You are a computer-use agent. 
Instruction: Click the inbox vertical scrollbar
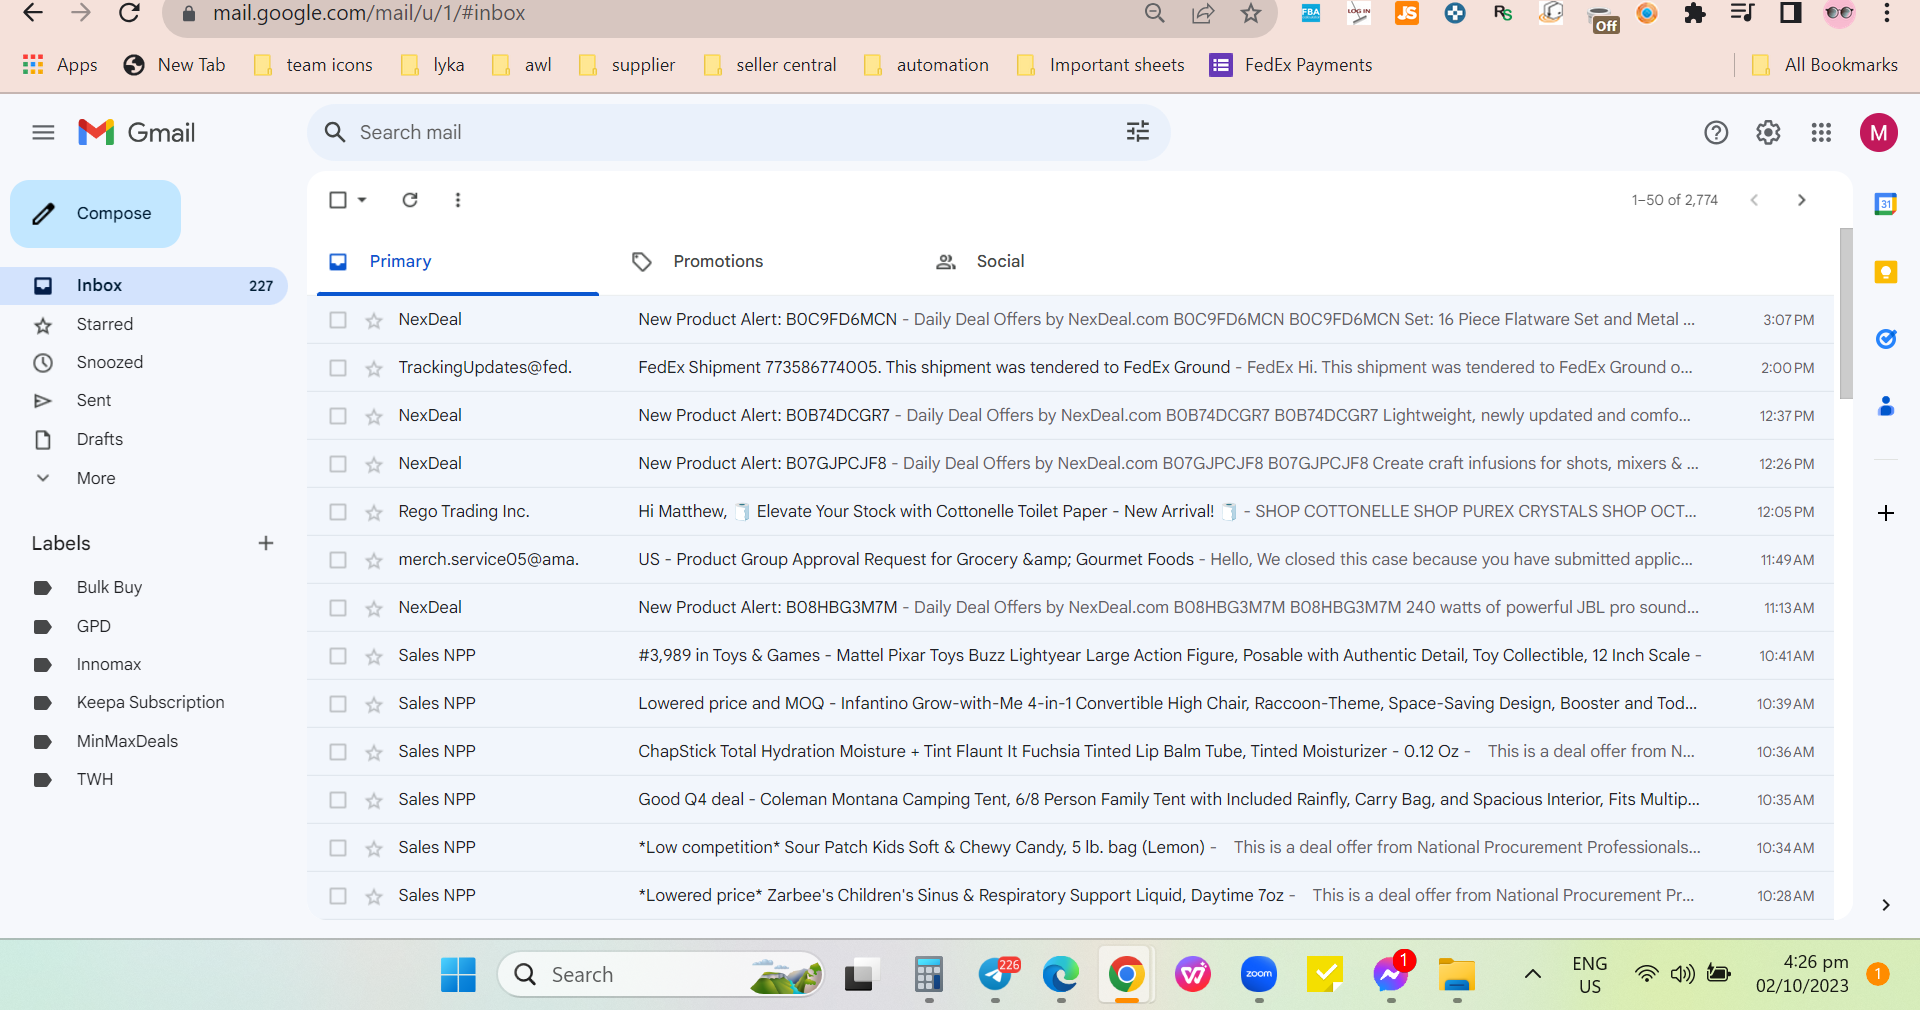[1846, 313]
